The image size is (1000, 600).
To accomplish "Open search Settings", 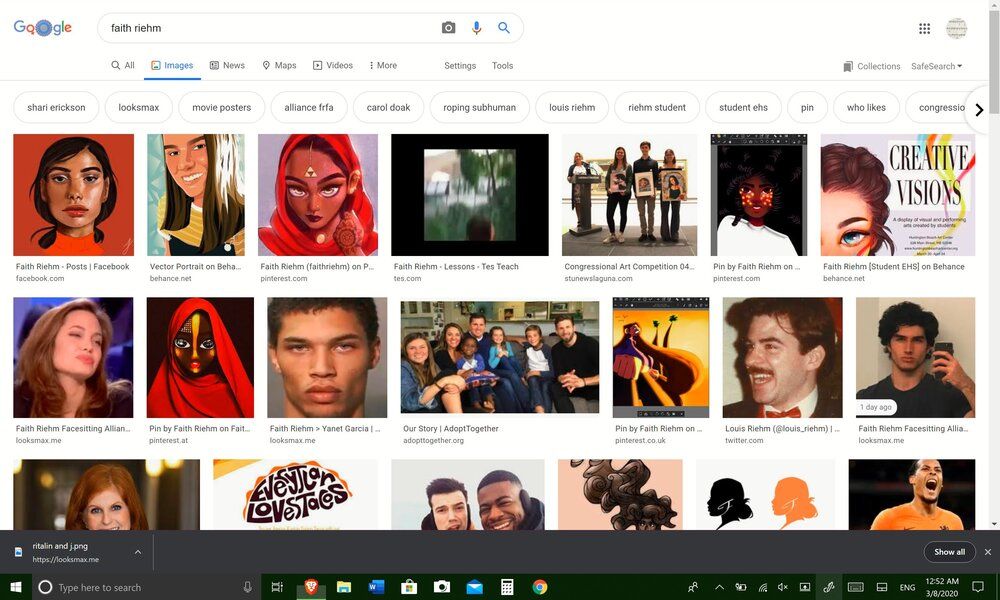I will [x=460, y=66].
